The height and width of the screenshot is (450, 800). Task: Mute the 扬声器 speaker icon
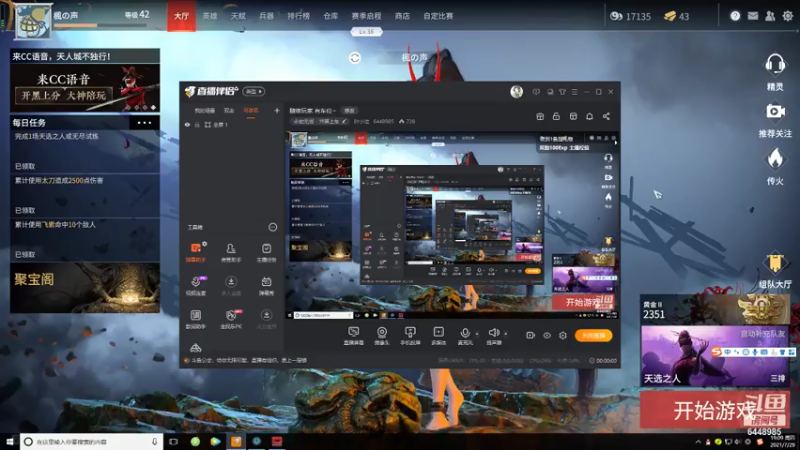[493, 333]
